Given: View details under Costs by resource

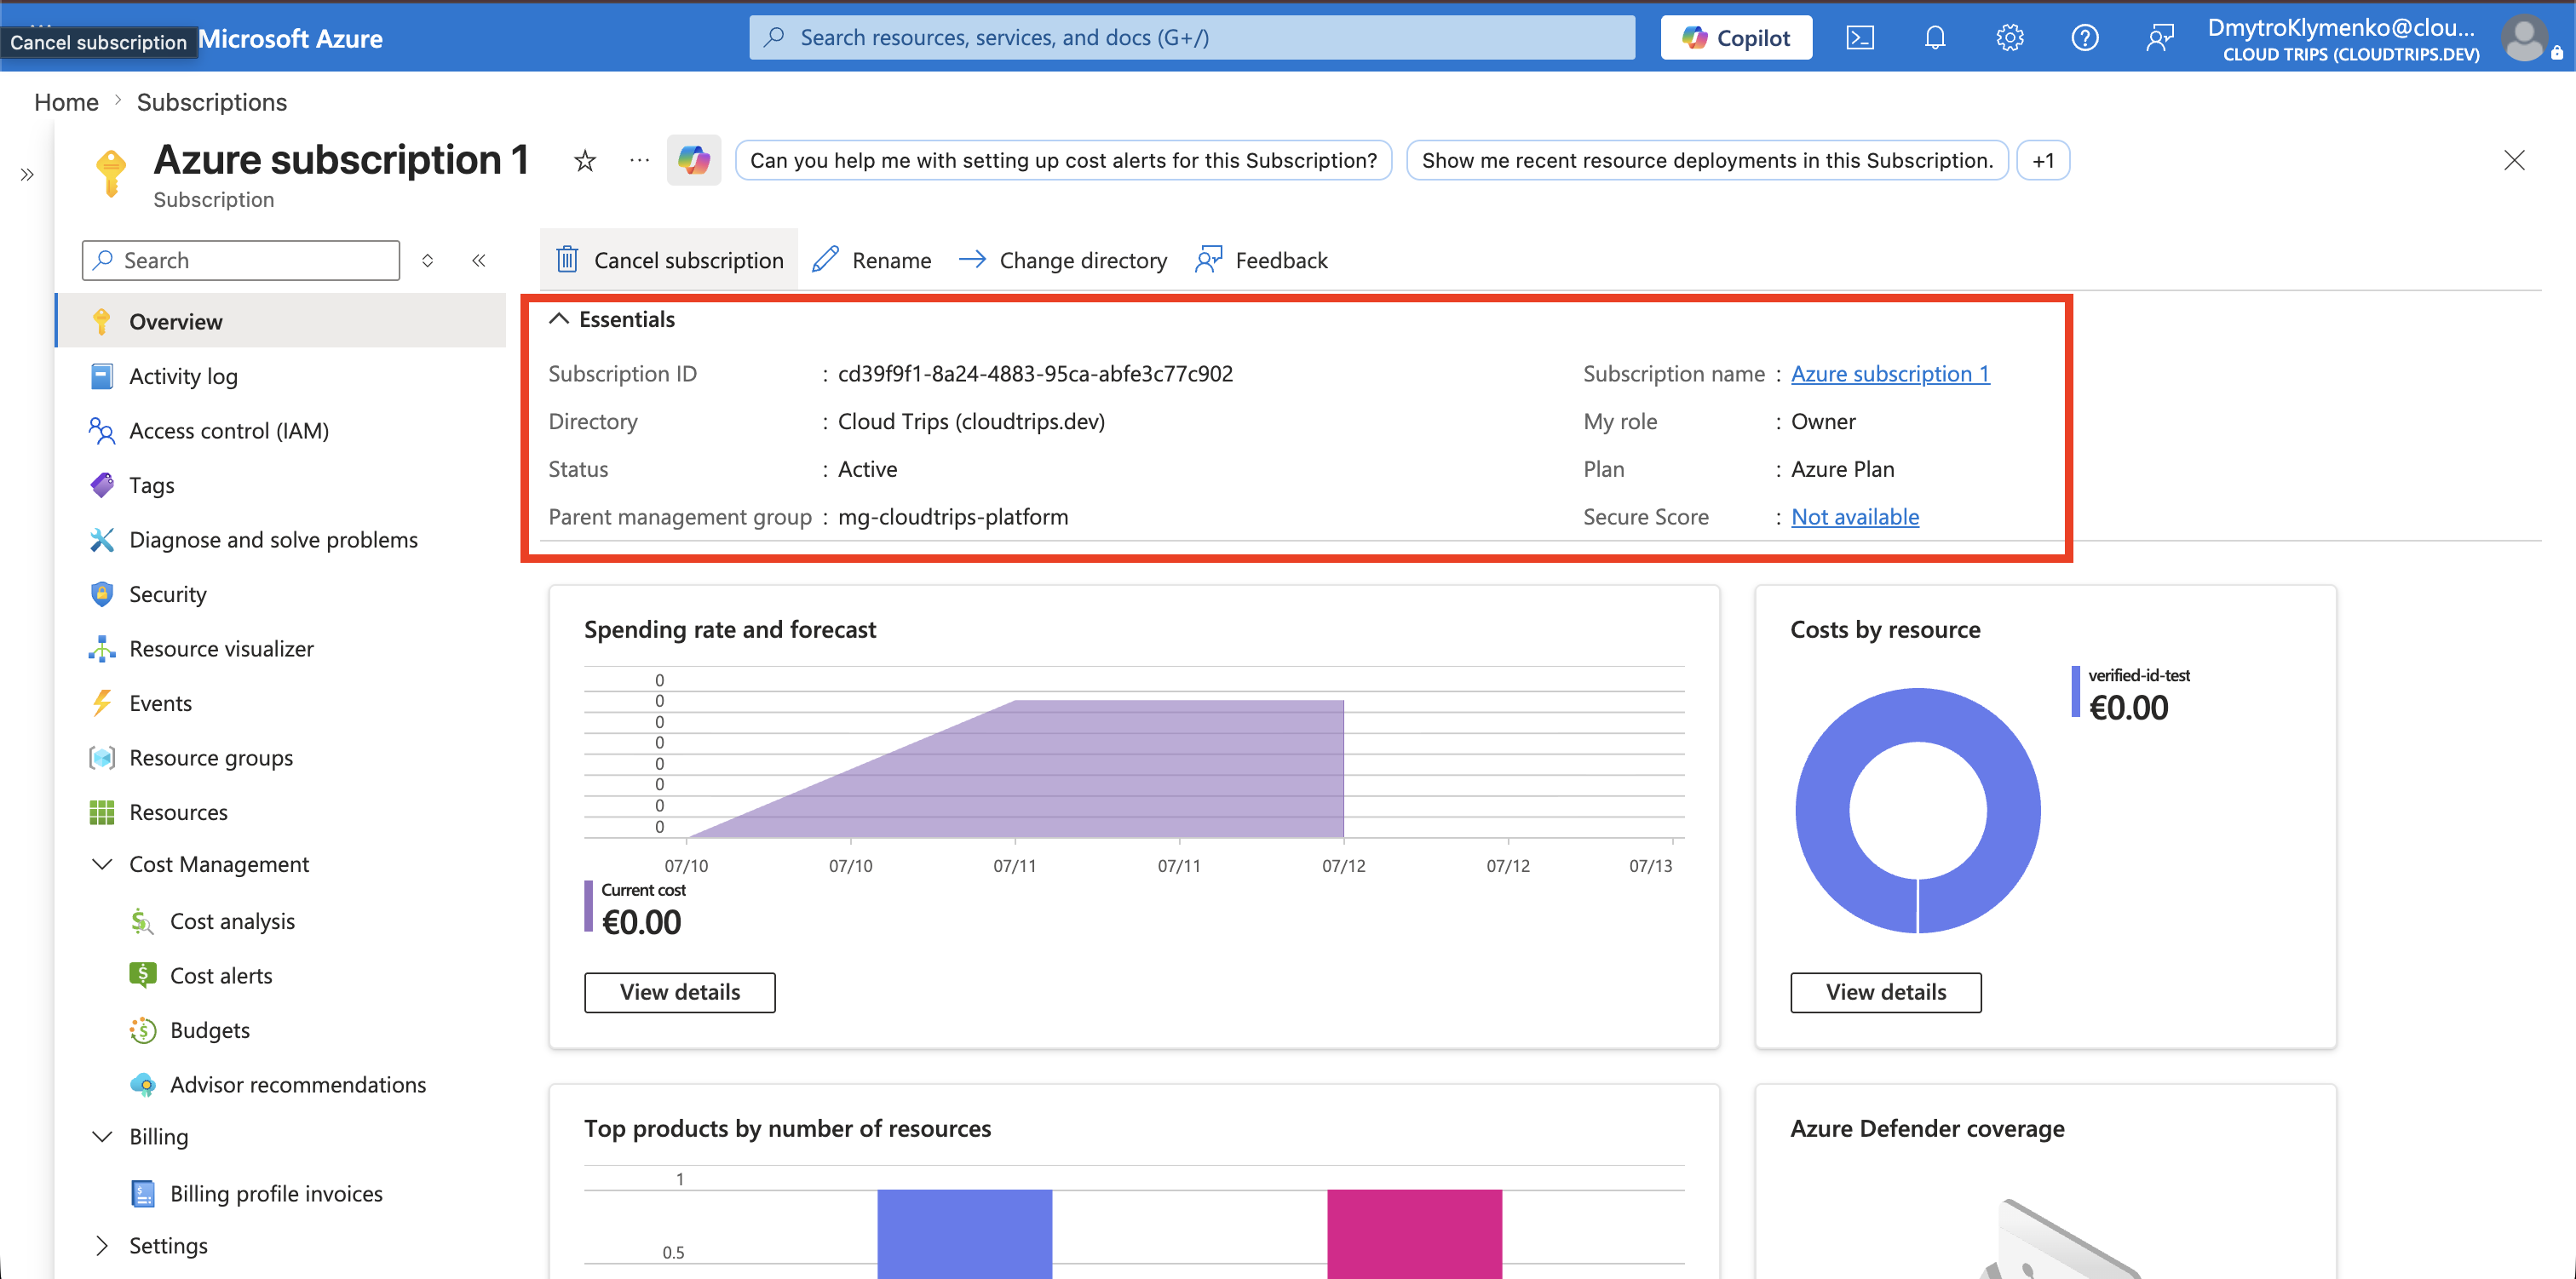Looking at the screenshot, I should pos(1886,992).
